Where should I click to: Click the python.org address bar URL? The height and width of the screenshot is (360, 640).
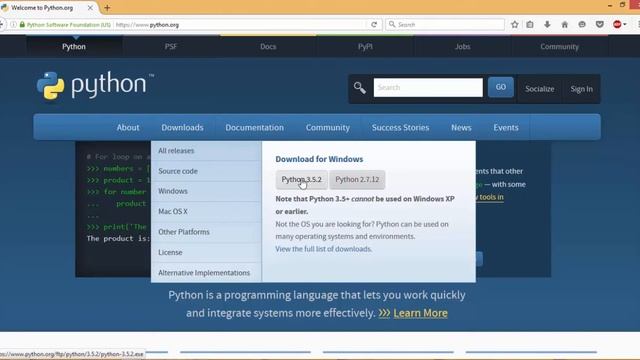pyautogui.click(x=147, y=25)
